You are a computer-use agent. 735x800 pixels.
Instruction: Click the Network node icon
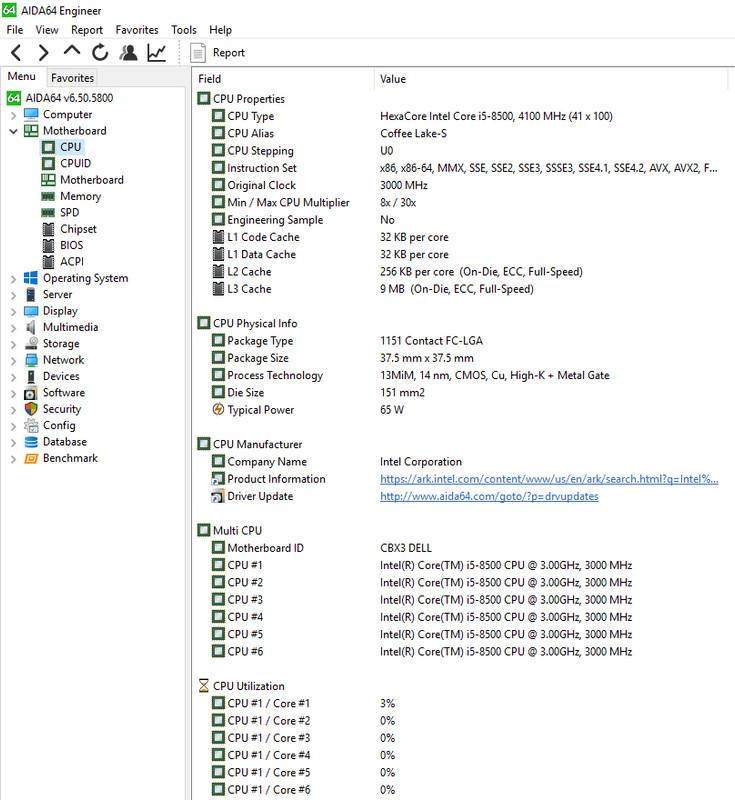click(x=31, y=360)
